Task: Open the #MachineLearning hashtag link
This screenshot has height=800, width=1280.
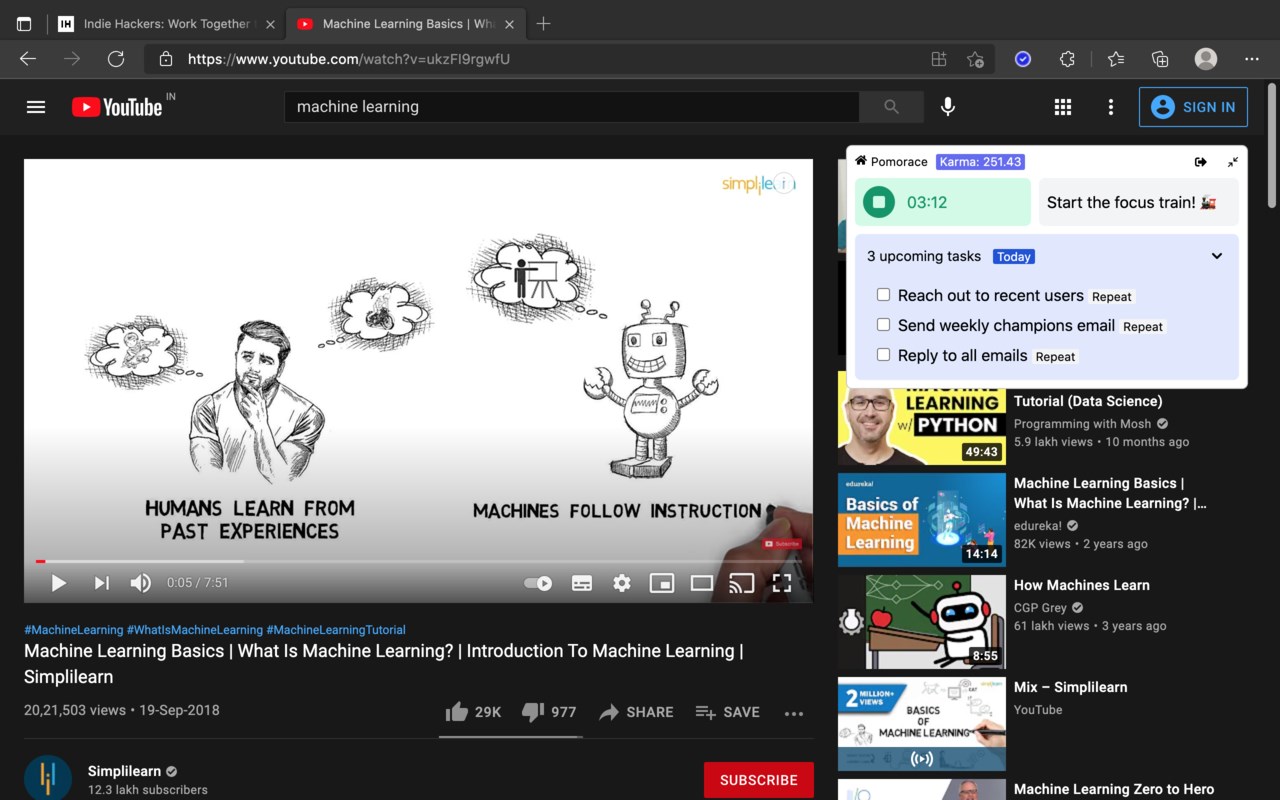Action: pos(73,630)
